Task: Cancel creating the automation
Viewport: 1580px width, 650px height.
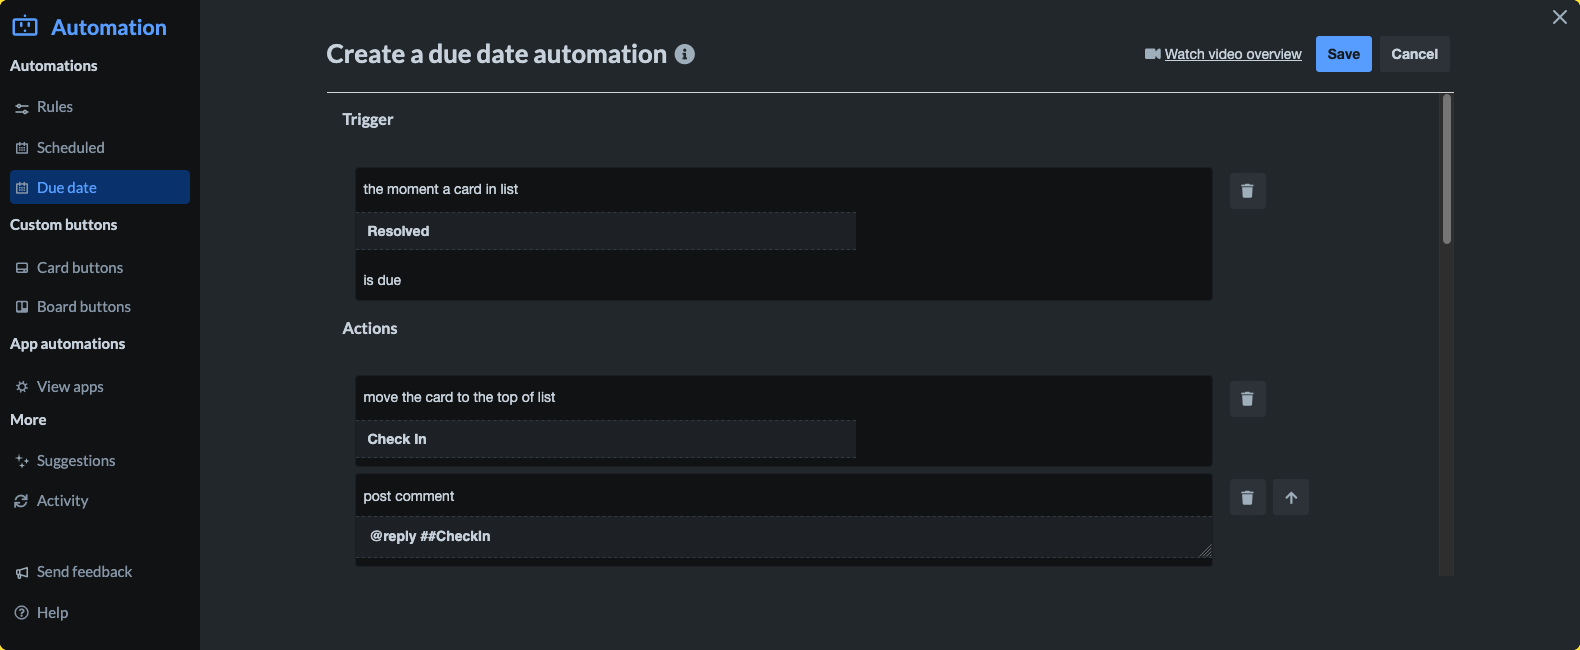Action: (x=1414, y=54)
